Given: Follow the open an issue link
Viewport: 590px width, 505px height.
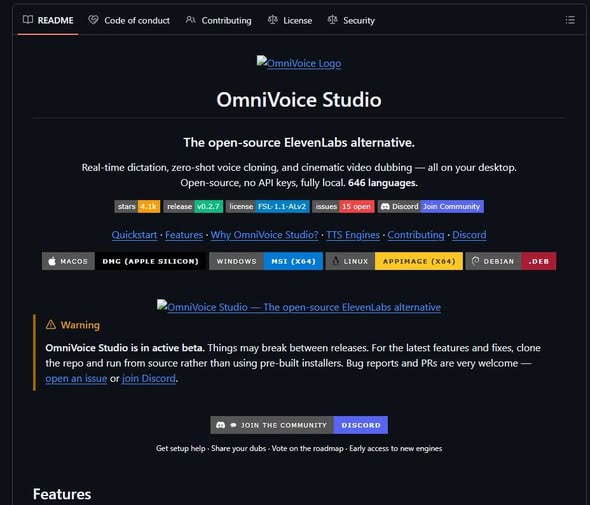Looking at the screenshot, I should pos(76,379).
